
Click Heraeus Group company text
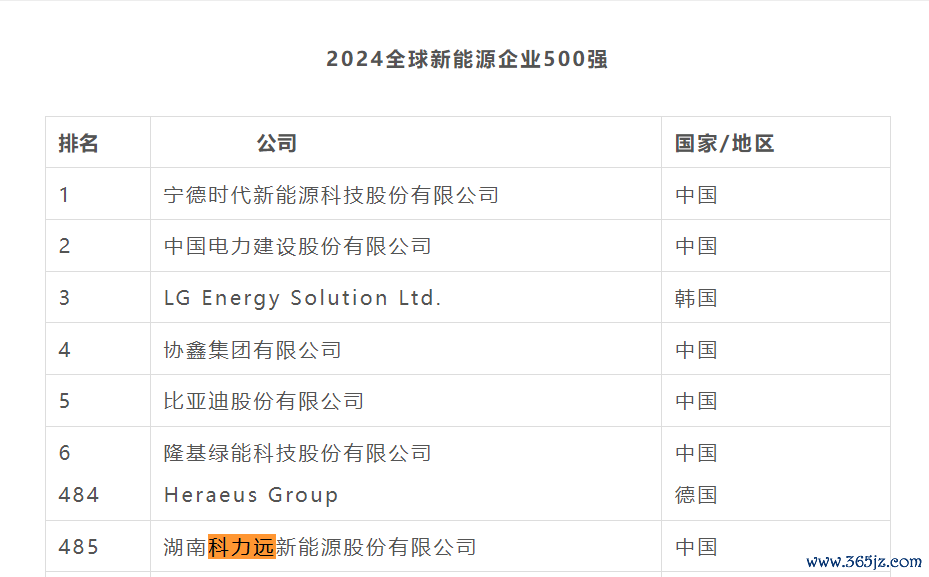tap(251, 495)
